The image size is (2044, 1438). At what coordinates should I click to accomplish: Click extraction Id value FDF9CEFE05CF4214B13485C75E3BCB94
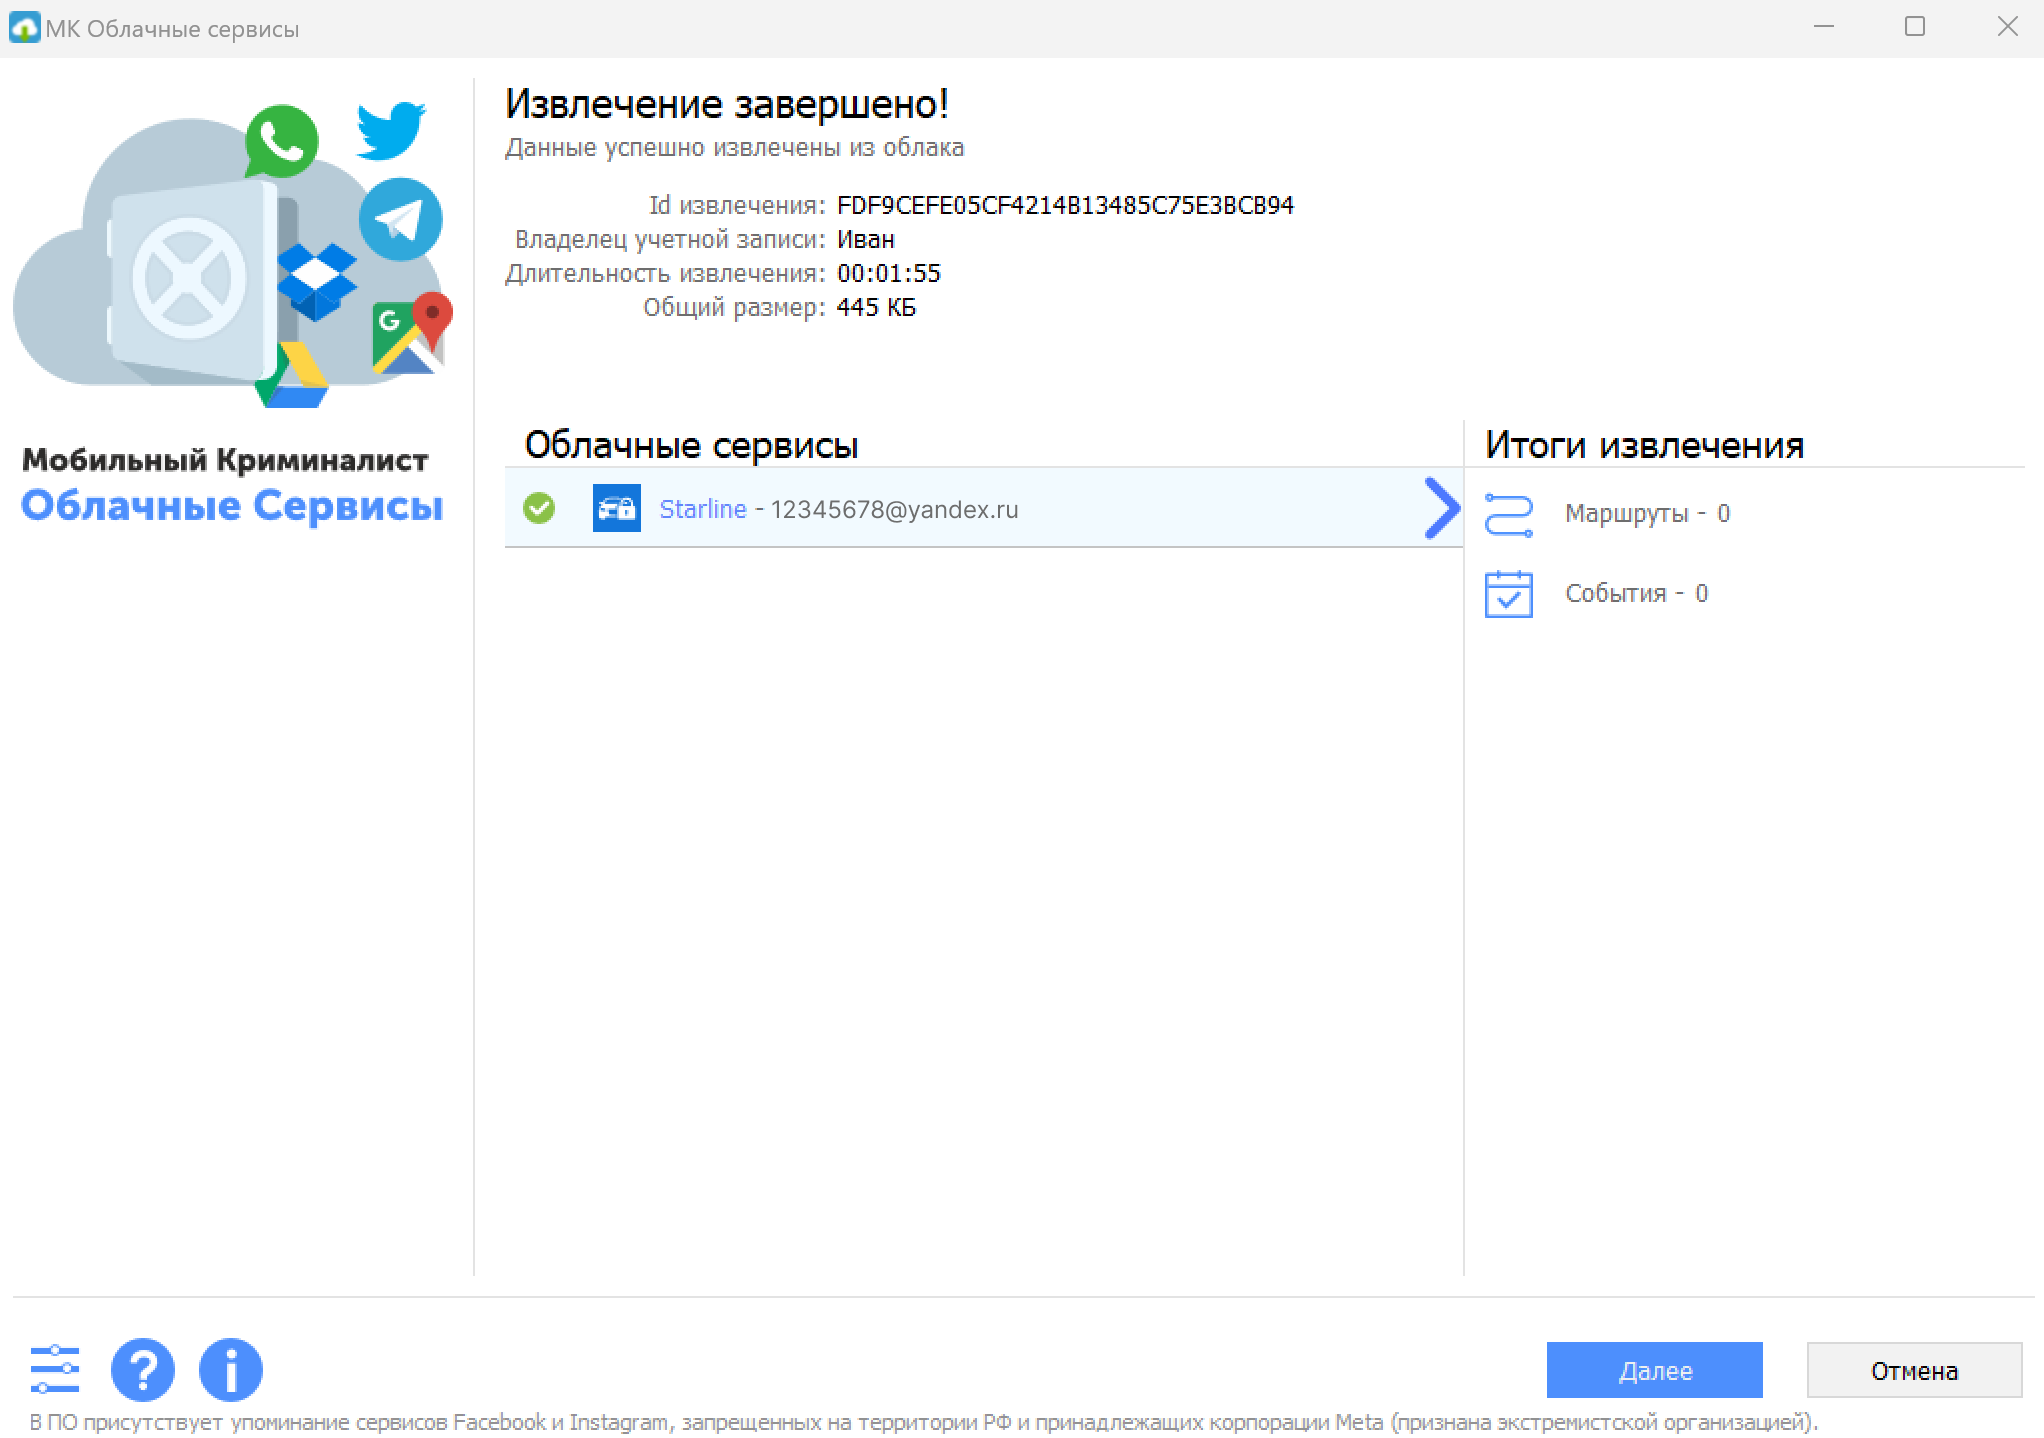(x=1065, y=205)
